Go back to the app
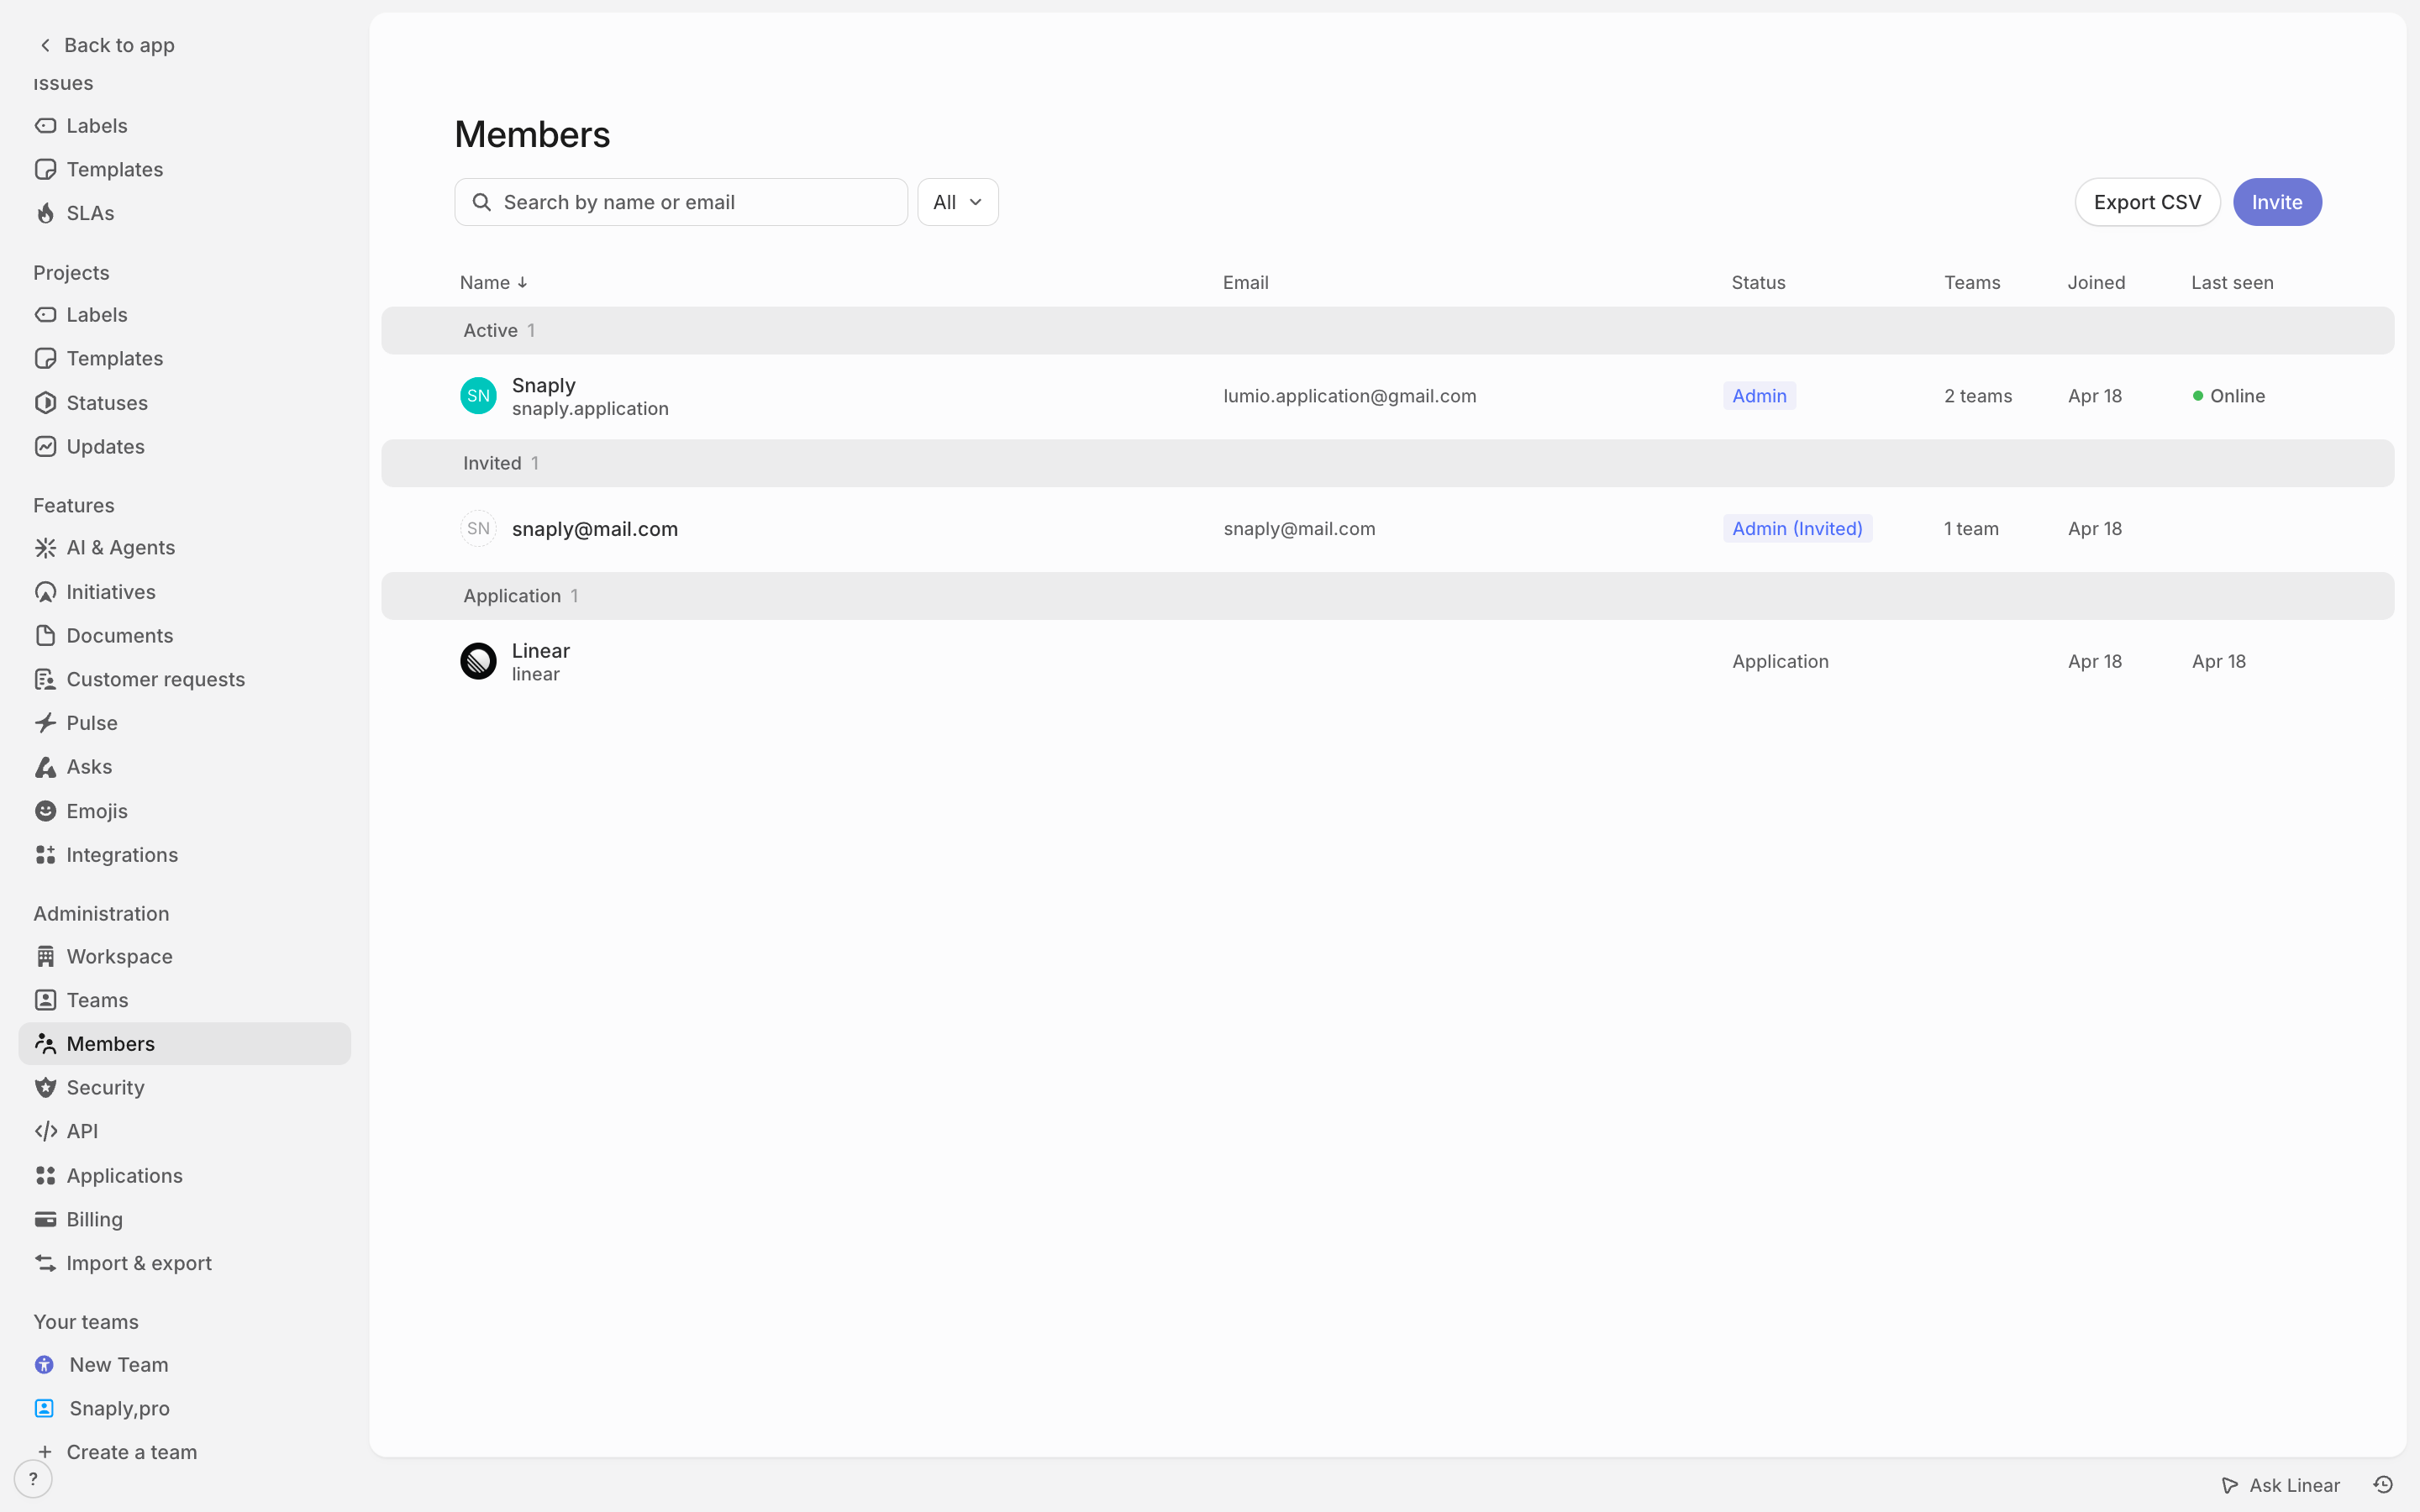Viewport: 2420px width, 1512px height. pyautogui.click(x=107, y=45)
